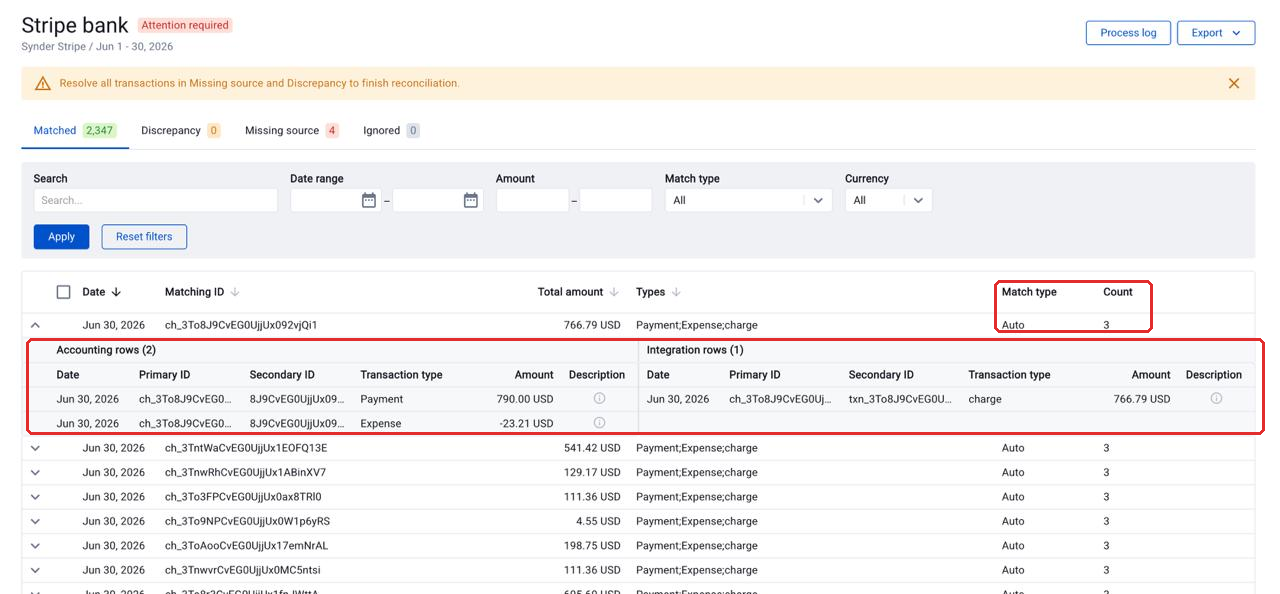Select Matching ID ch_3ToAooCvEG0UjjUx17emNrAL

pyautogui.click(x=246, y=546)
